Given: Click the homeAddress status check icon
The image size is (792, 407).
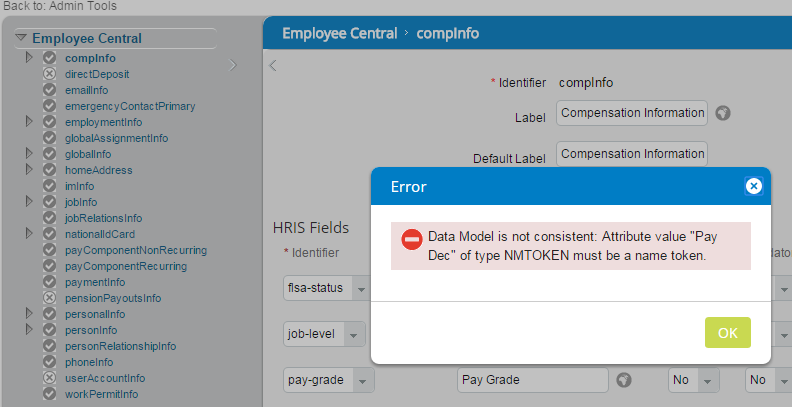Looking at the screenshot, I should (49, 170).
